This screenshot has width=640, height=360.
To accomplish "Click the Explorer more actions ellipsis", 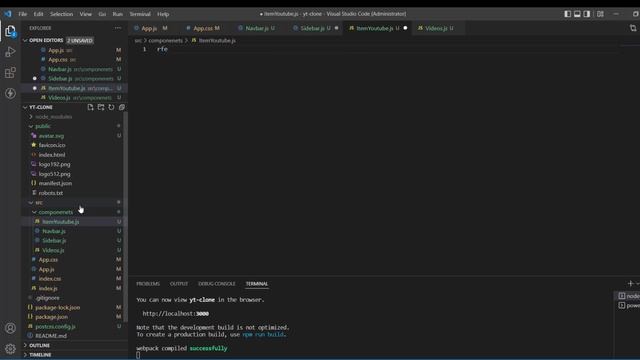I will (x=118, y=28).
